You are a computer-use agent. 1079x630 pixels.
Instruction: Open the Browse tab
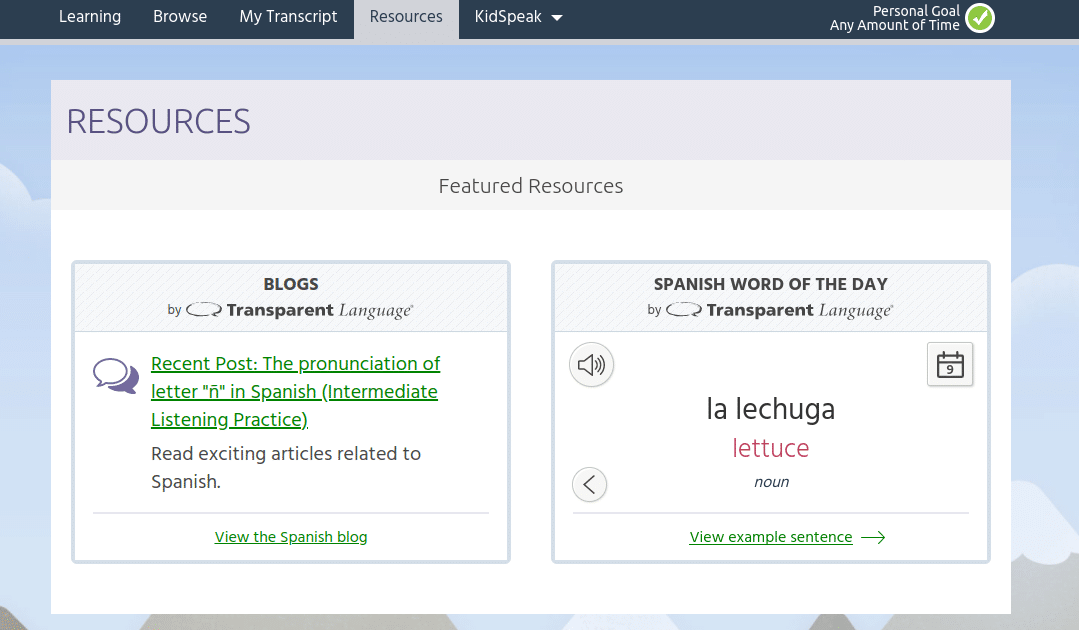click(x=180, y=17)
